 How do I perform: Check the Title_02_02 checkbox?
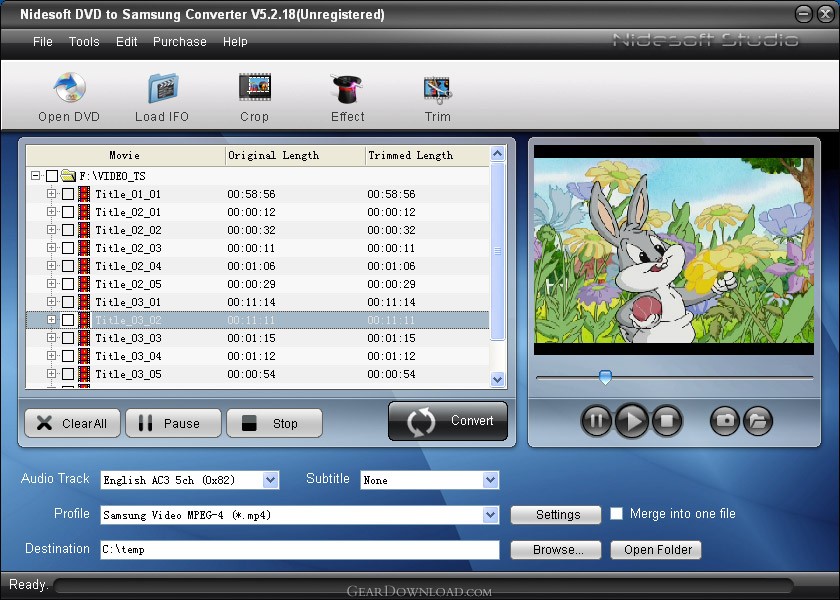pos(68,230)
